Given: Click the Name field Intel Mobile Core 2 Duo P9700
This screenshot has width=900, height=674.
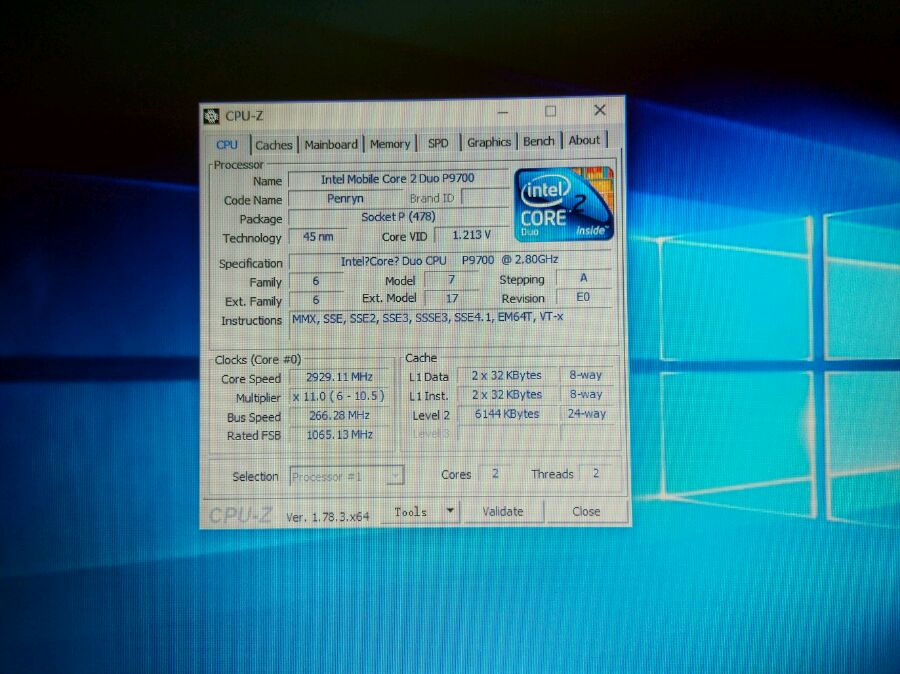Looking at the screenshot, I should point(398,179).
